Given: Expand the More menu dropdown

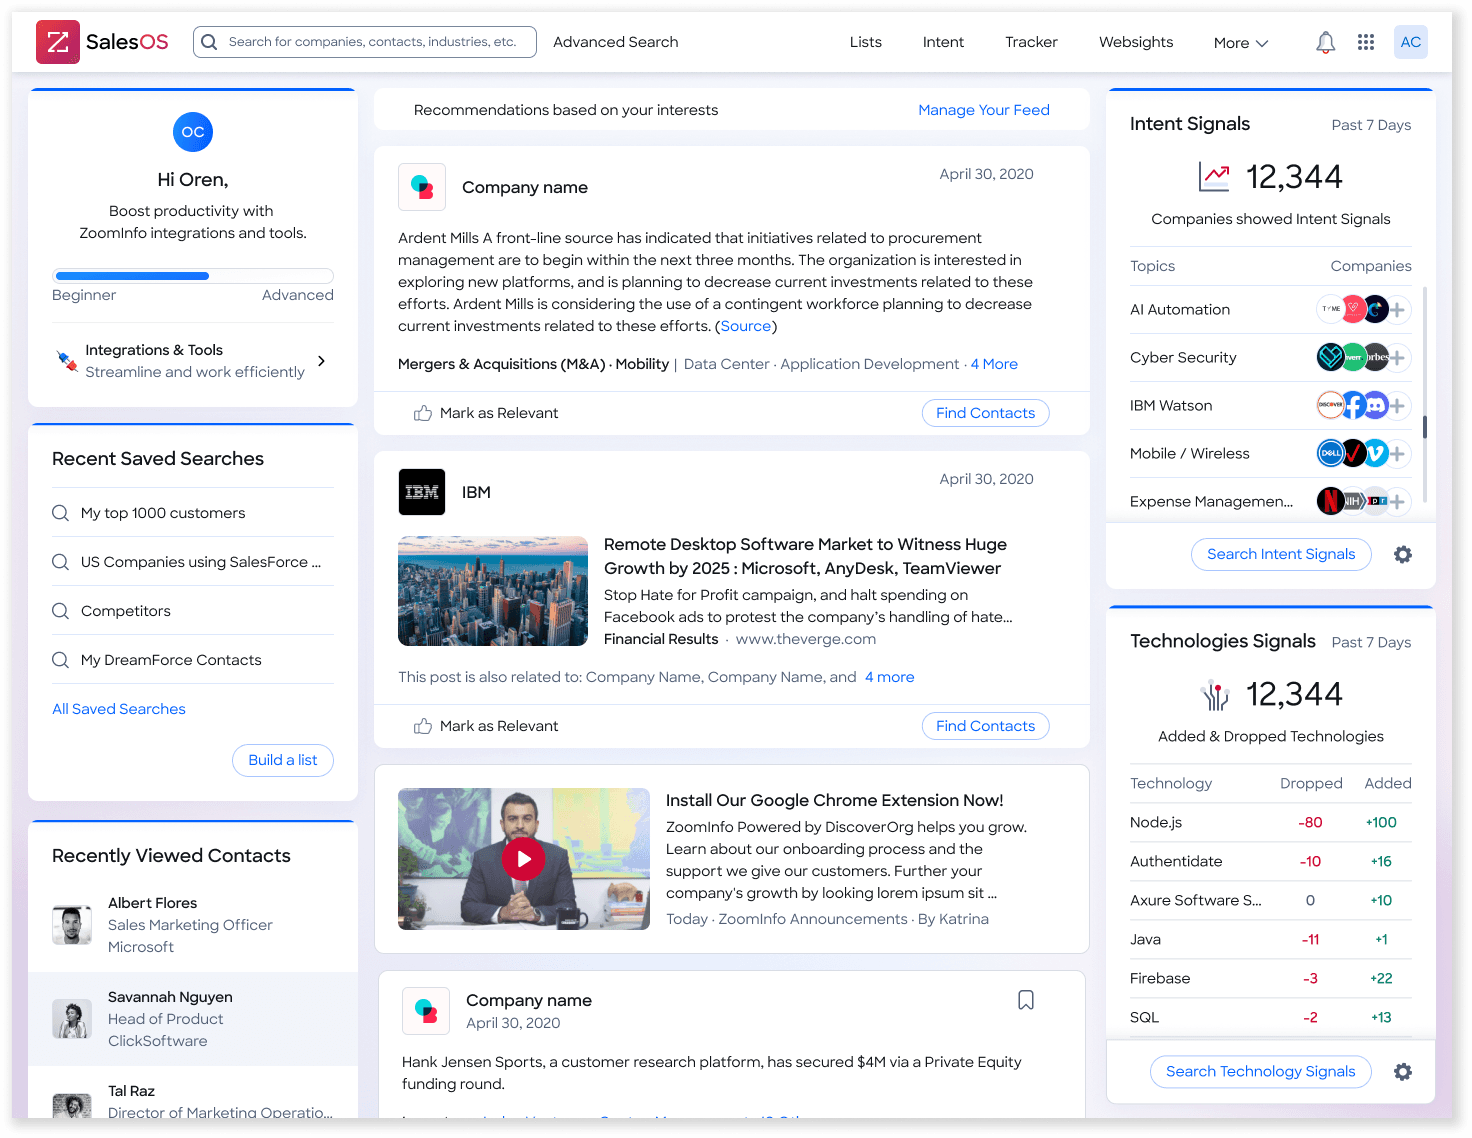Looking at the screenshot, I should coord(1241,43).
